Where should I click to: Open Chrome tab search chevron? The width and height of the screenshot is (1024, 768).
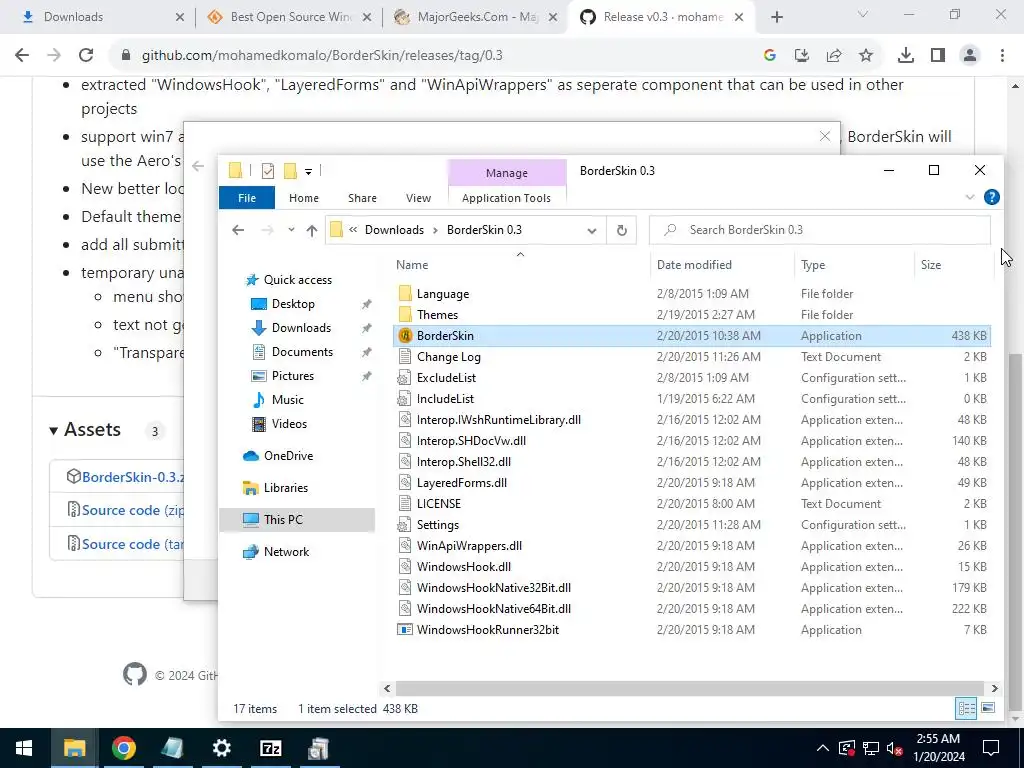pyautogui.click(x=863, y=14)
